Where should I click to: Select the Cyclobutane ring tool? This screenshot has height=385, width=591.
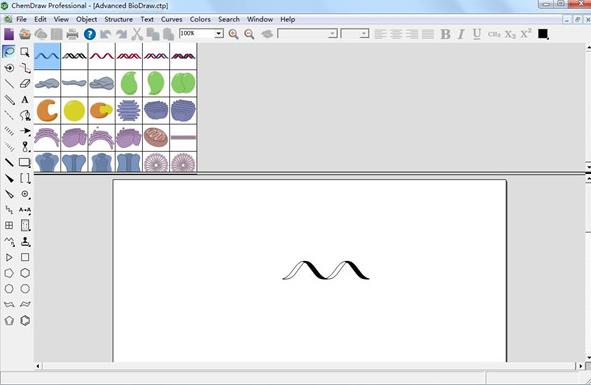click(x=25, y=257)
